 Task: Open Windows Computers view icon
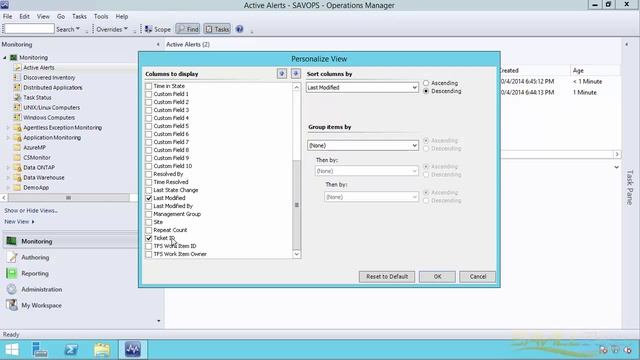pyautogui.click(x=17, y=117)
